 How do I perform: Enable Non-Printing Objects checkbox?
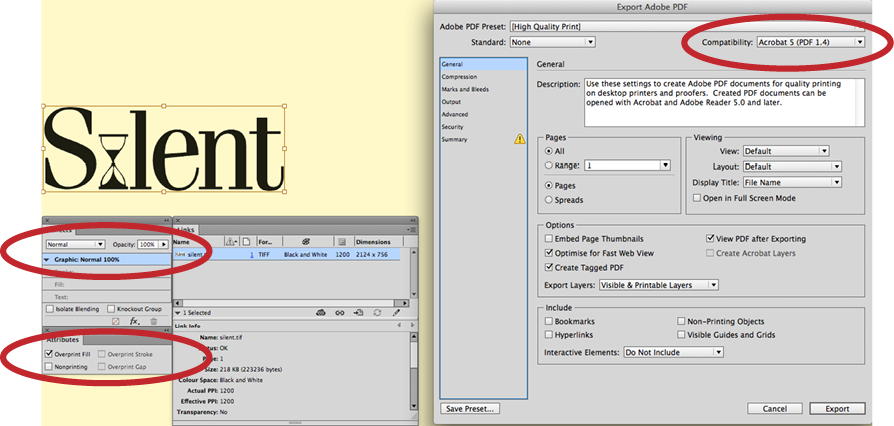[681, 322]
